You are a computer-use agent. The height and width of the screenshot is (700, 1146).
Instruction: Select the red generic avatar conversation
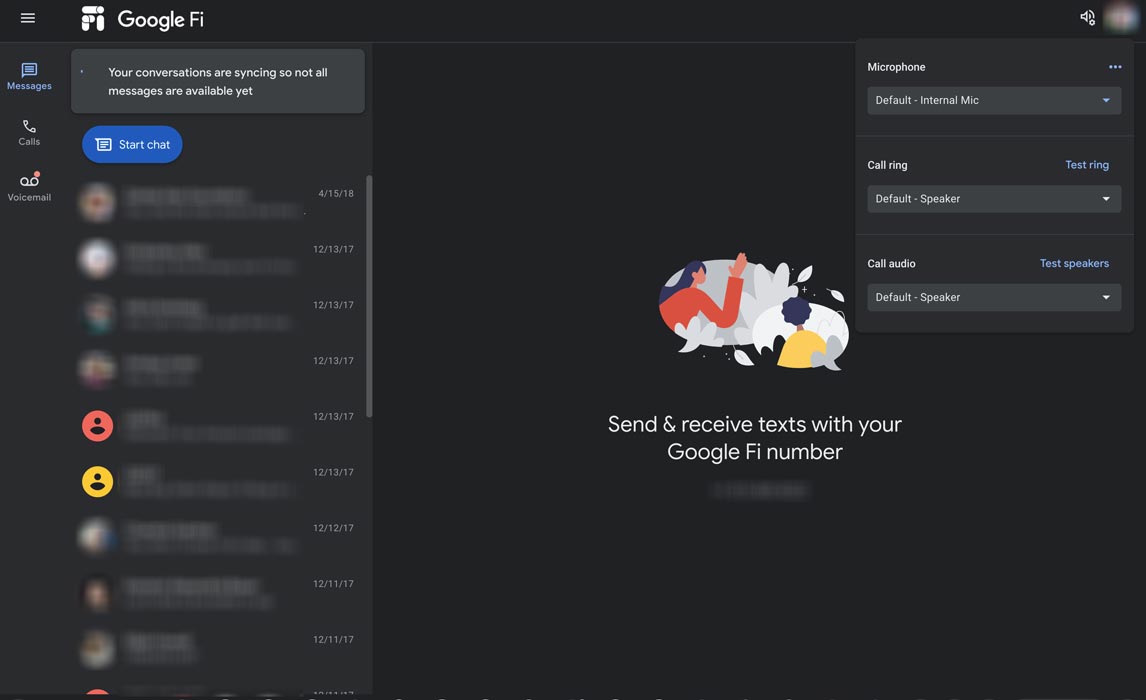[219, 426]
